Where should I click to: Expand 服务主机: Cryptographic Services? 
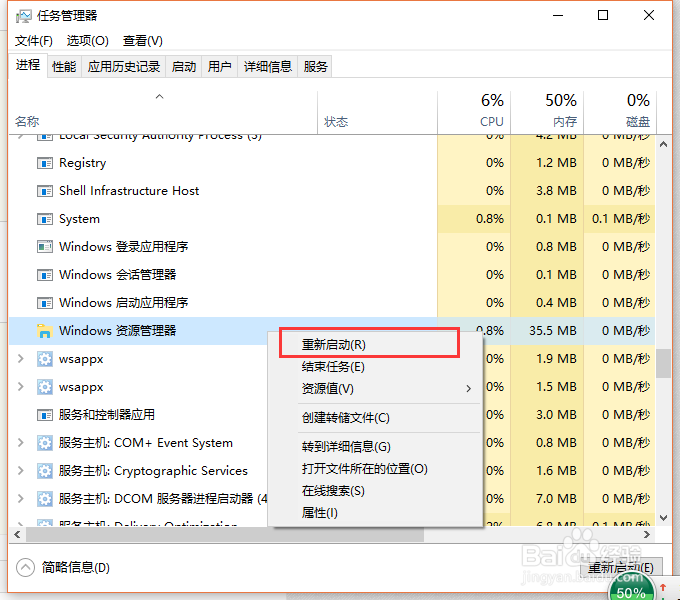coord(20,470)
